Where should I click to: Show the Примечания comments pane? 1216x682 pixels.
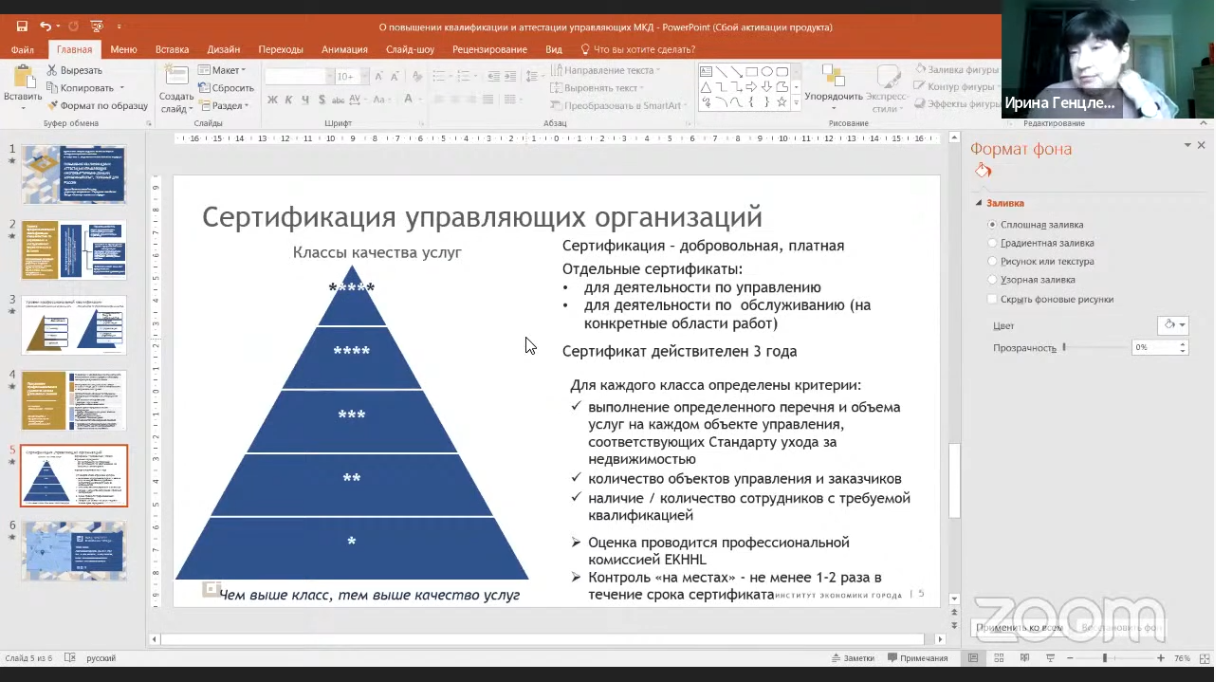(x=917, y=658)
